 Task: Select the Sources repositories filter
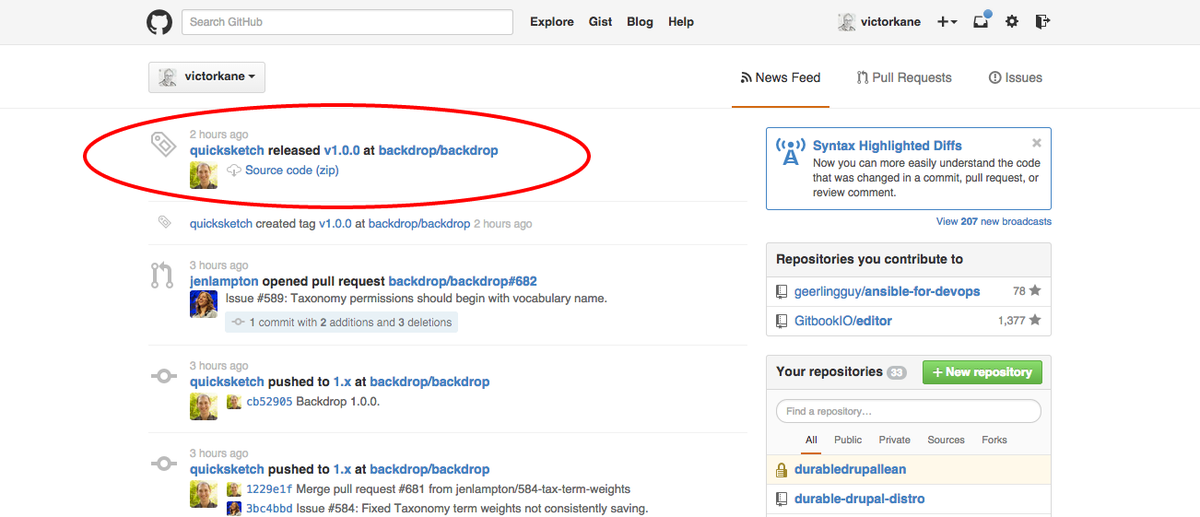pos(946,440)
